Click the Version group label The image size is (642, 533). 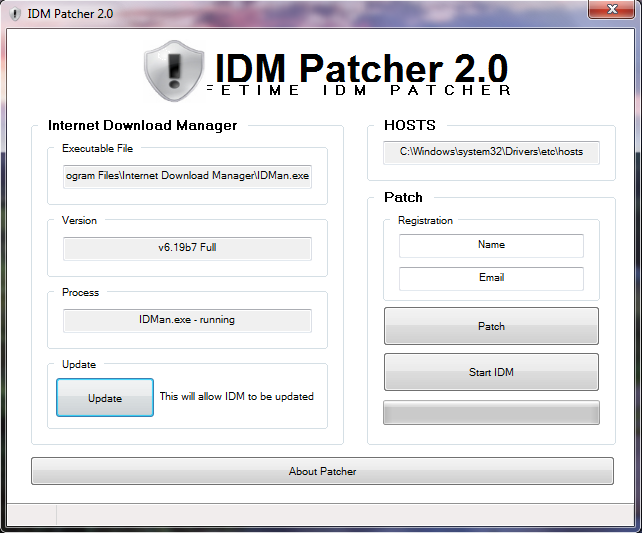tap(79, 220)
